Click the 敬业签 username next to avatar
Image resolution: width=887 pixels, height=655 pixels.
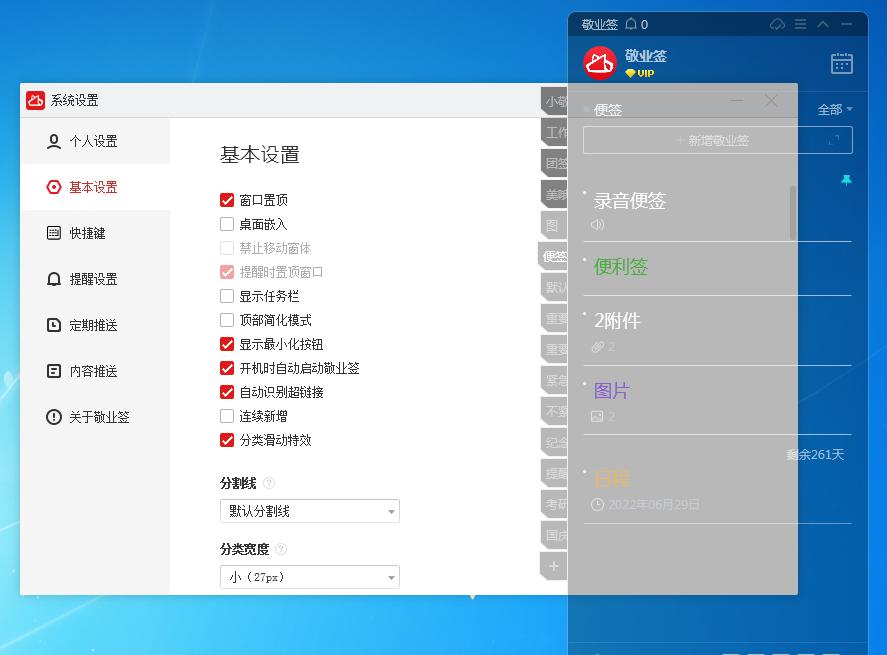pos(645,55)
